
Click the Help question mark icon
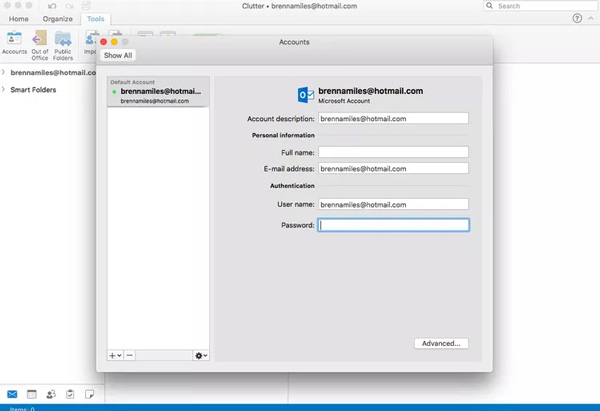point(577,18)
